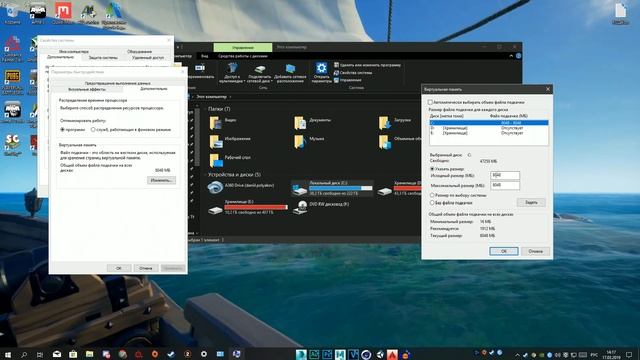Switch to 'Дополнительно' tab in Performance Options
Viewport: 640px width, 360px height.
(x=153, y=89)
